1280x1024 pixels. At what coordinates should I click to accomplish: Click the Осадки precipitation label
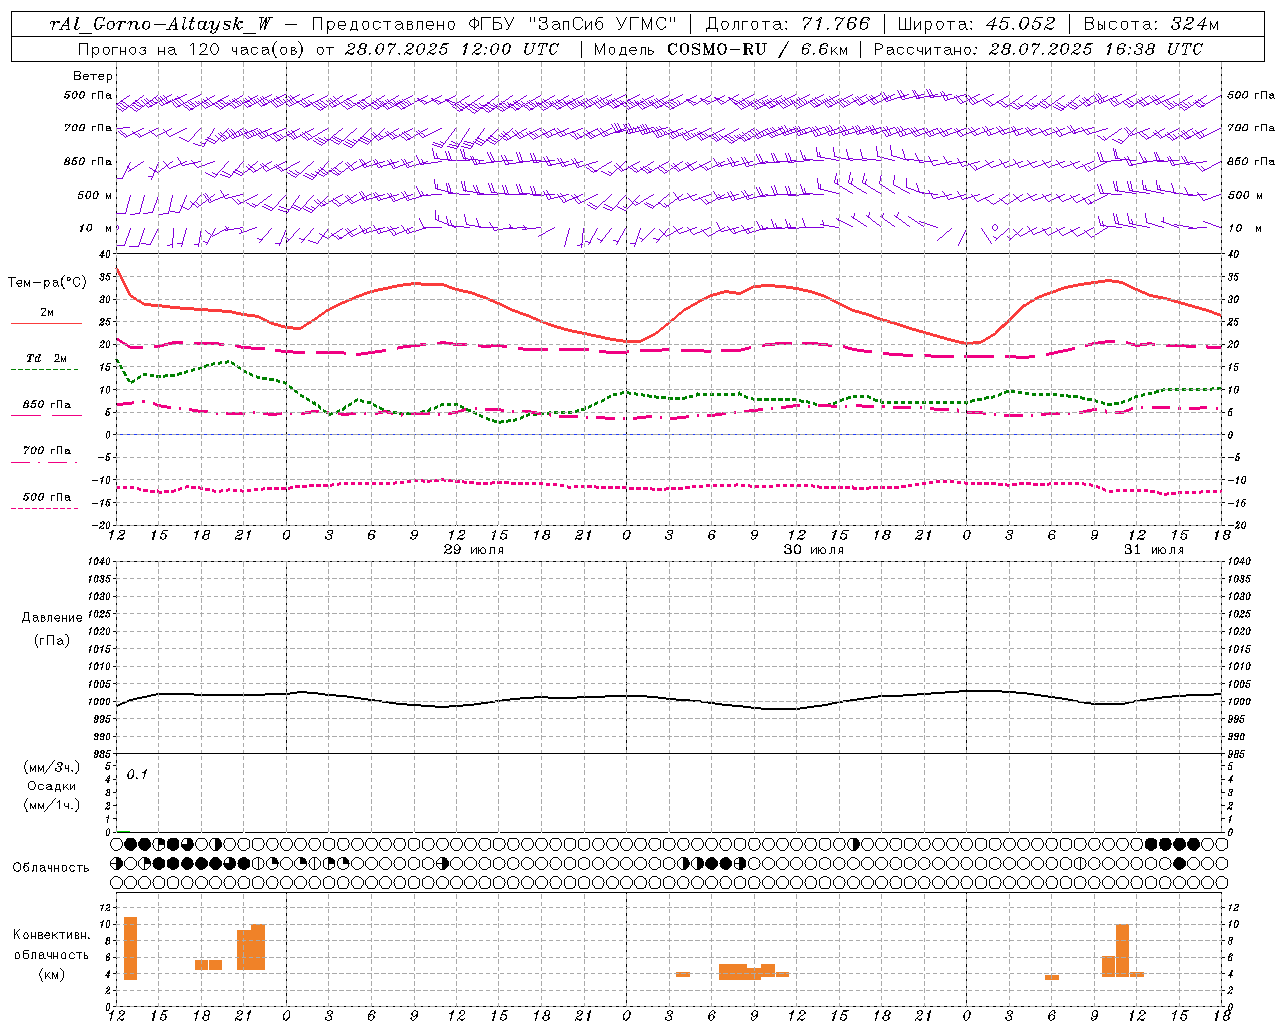click(52, 786)
